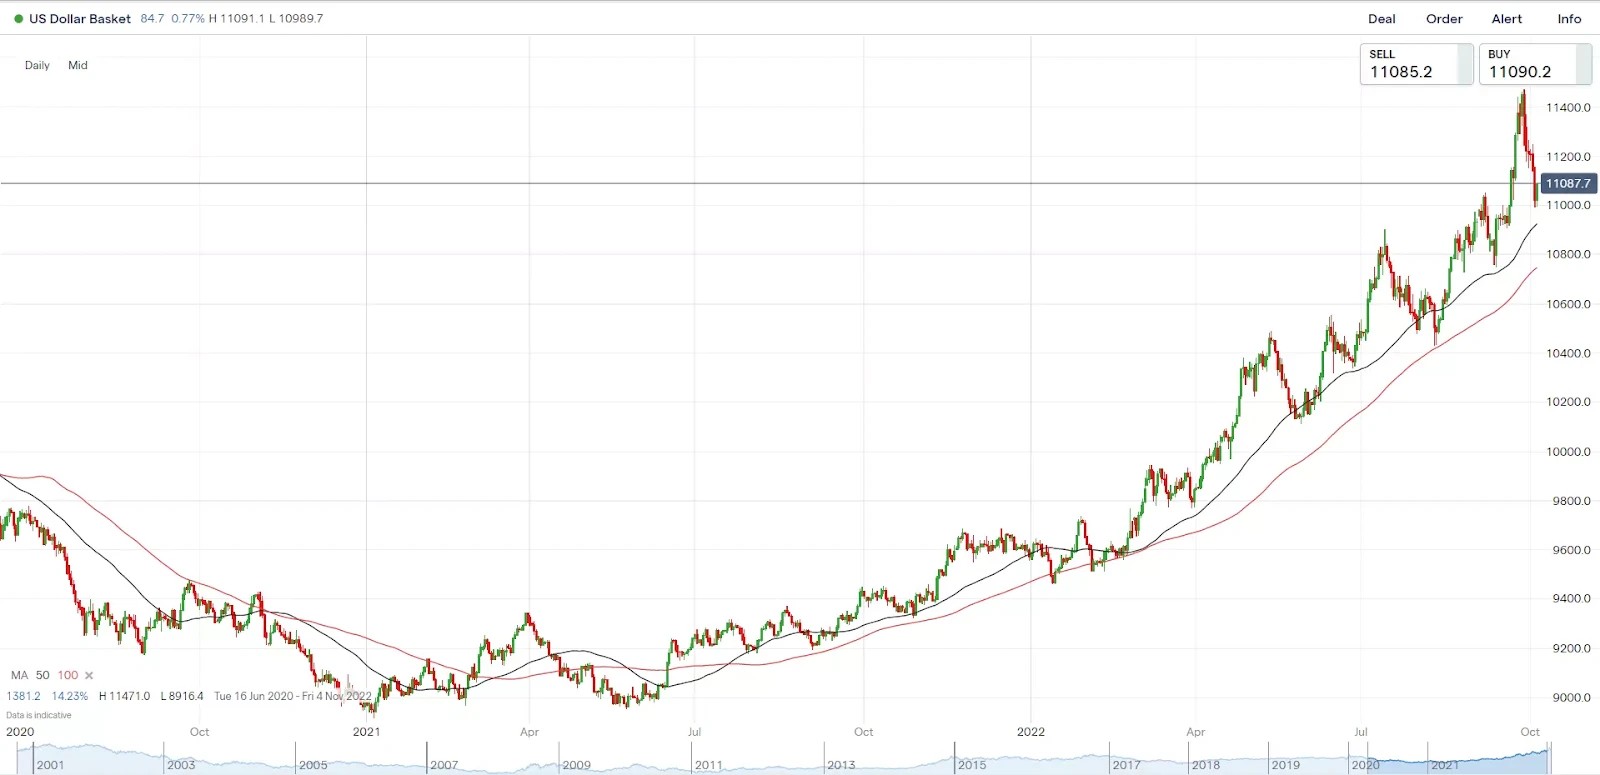Remove the MA indicator with the x icon
The width and height of the screenshot is (1600, 775).
pos(89,676)
